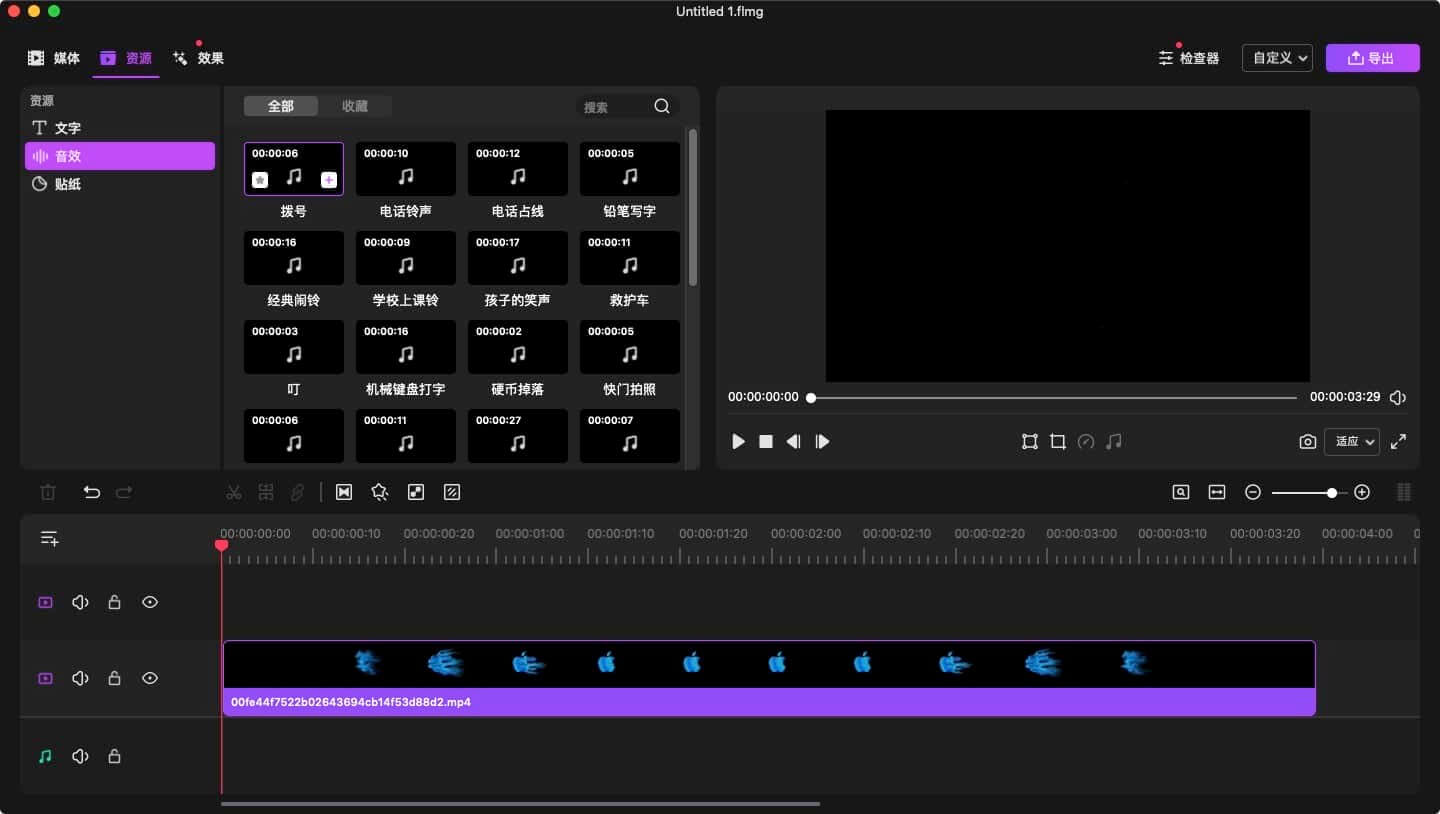The image size is (1440, 814).
Task: Take a snapshot with camera icon
Action: pyautogui.click(x=1307, y=441)
